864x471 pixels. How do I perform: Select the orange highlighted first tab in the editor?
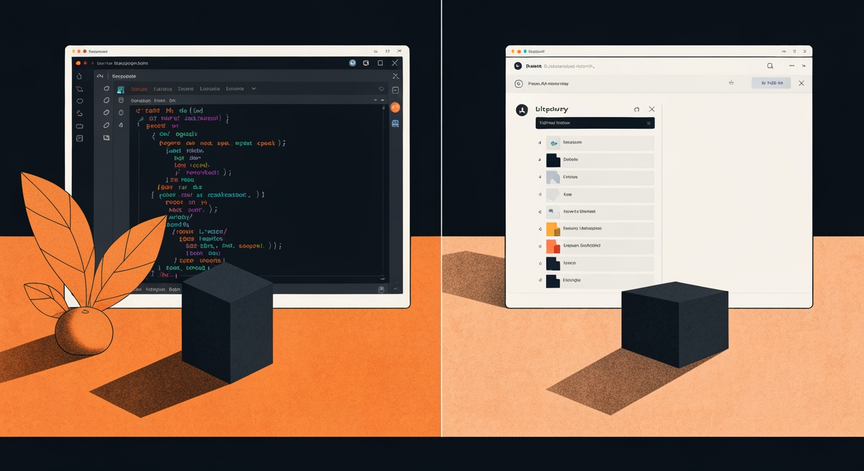(x=139, y=89)
